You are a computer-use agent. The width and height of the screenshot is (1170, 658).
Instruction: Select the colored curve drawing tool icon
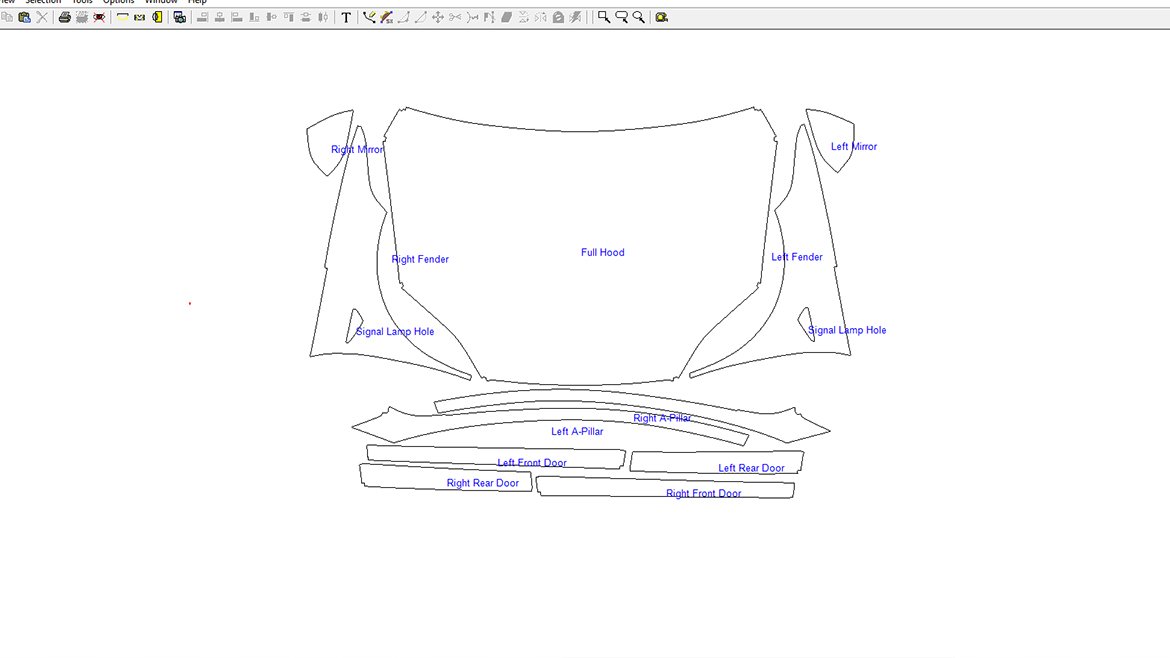pos(387,17)
